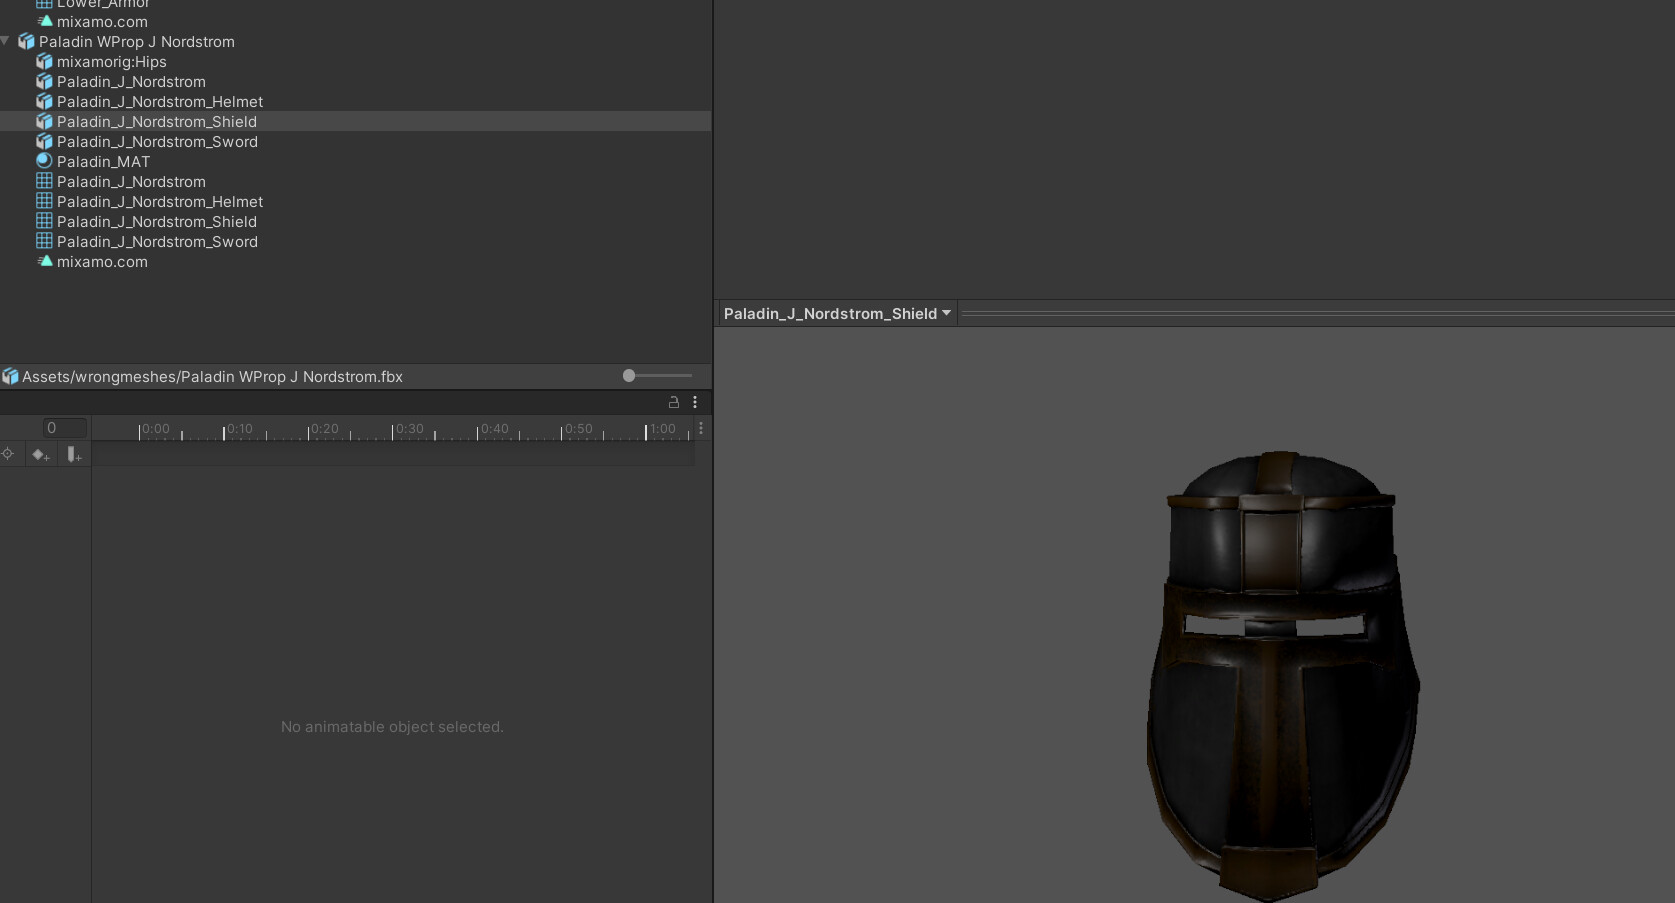Click the Add Event icon in animation panel

click(x=73, y=453)
